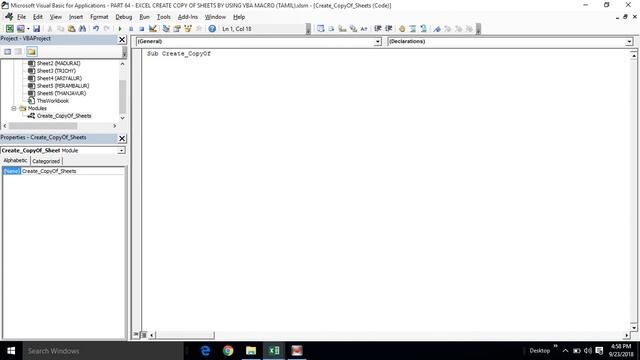Open the Create_CopyOf_Sheet Module properties dropdown

click(121, 151)
